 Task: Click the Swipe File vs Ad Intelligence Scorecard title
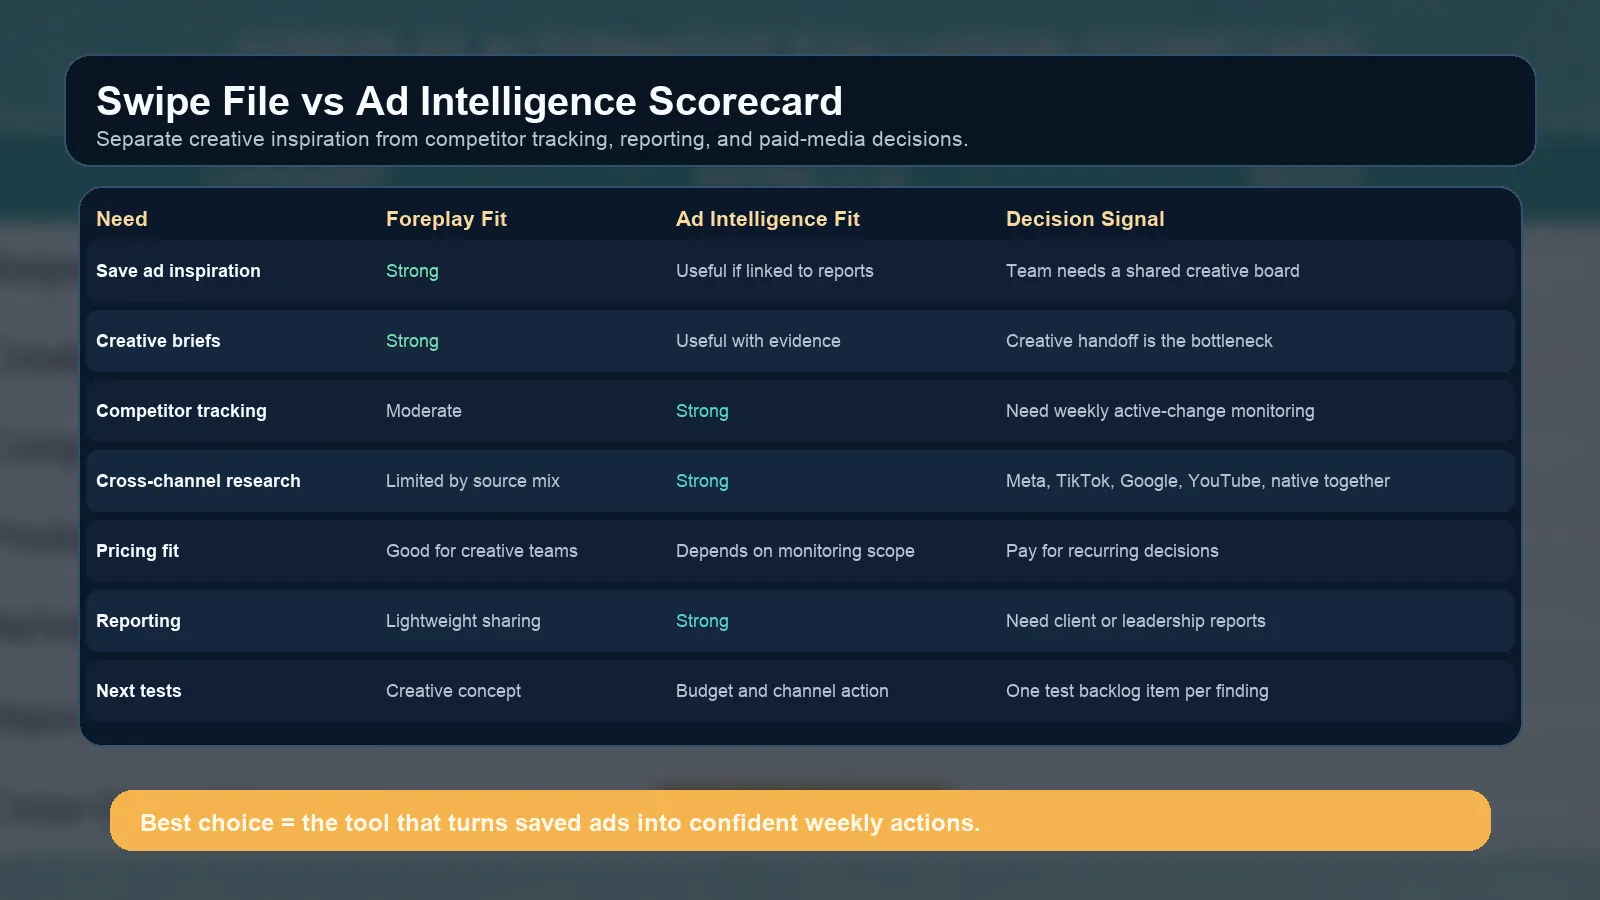click(x=469, y=102)
